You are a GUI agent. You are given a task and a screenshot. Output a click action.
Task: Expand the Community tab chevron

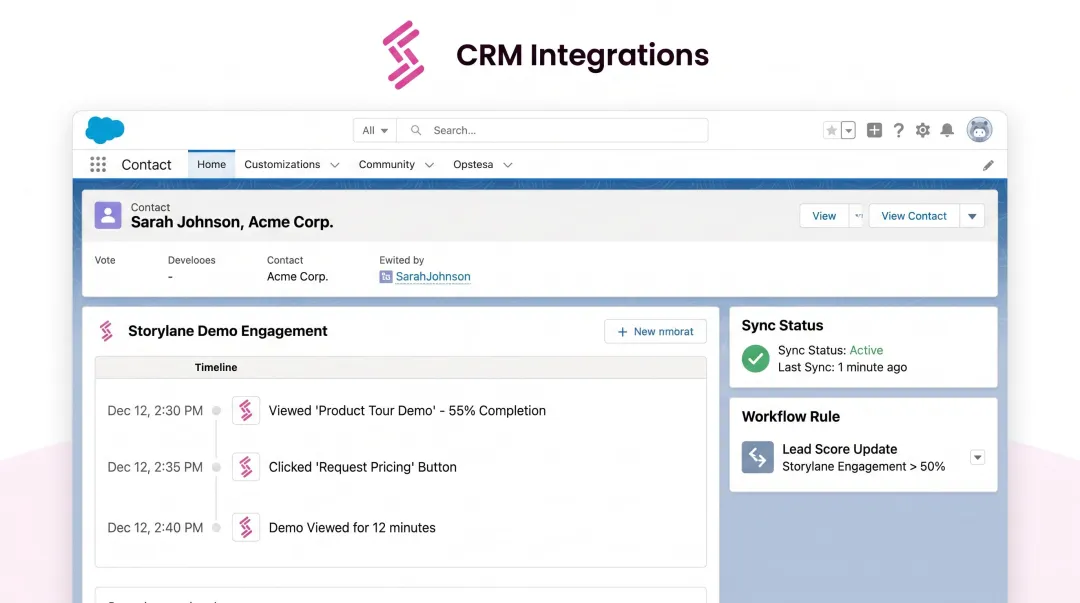[x=429, y=165]
